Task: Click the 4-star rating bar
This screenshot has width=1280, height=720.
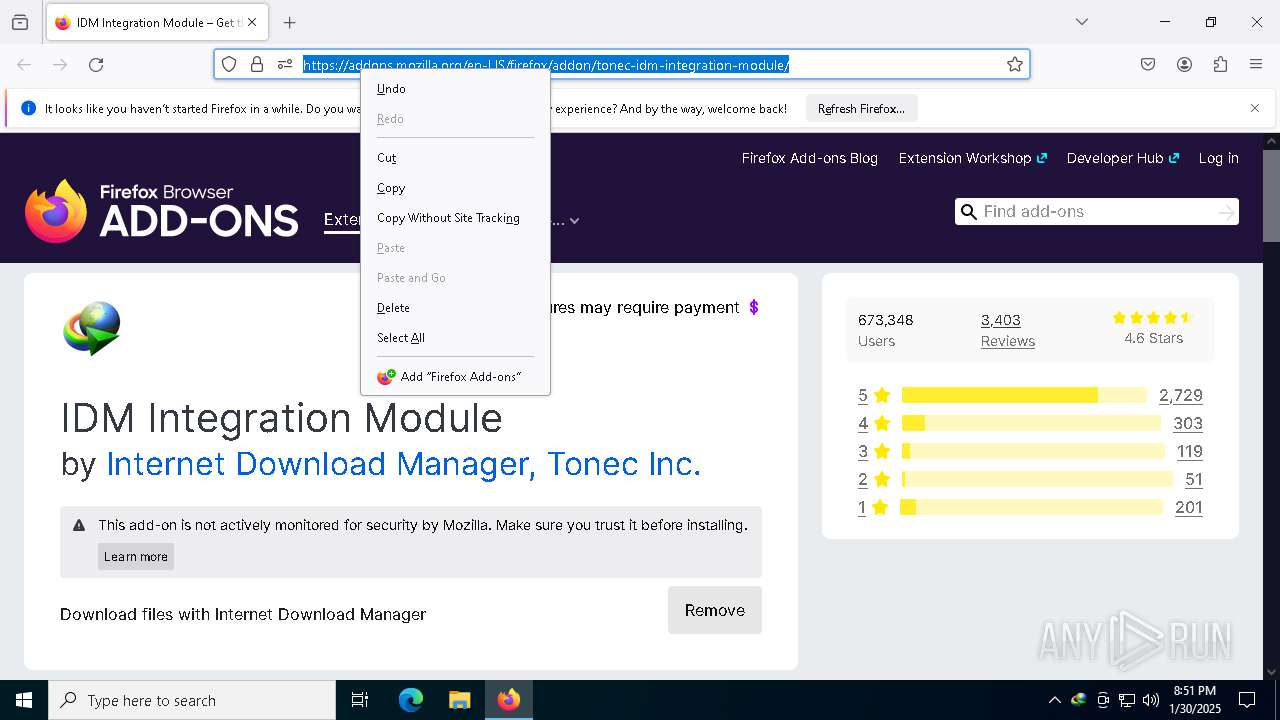Action: pos(1031,423)
